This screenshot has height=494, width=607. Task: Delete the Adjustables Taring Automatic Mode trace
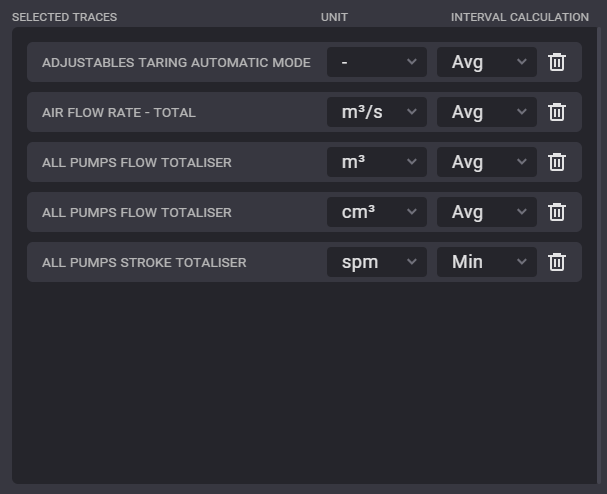557,62
